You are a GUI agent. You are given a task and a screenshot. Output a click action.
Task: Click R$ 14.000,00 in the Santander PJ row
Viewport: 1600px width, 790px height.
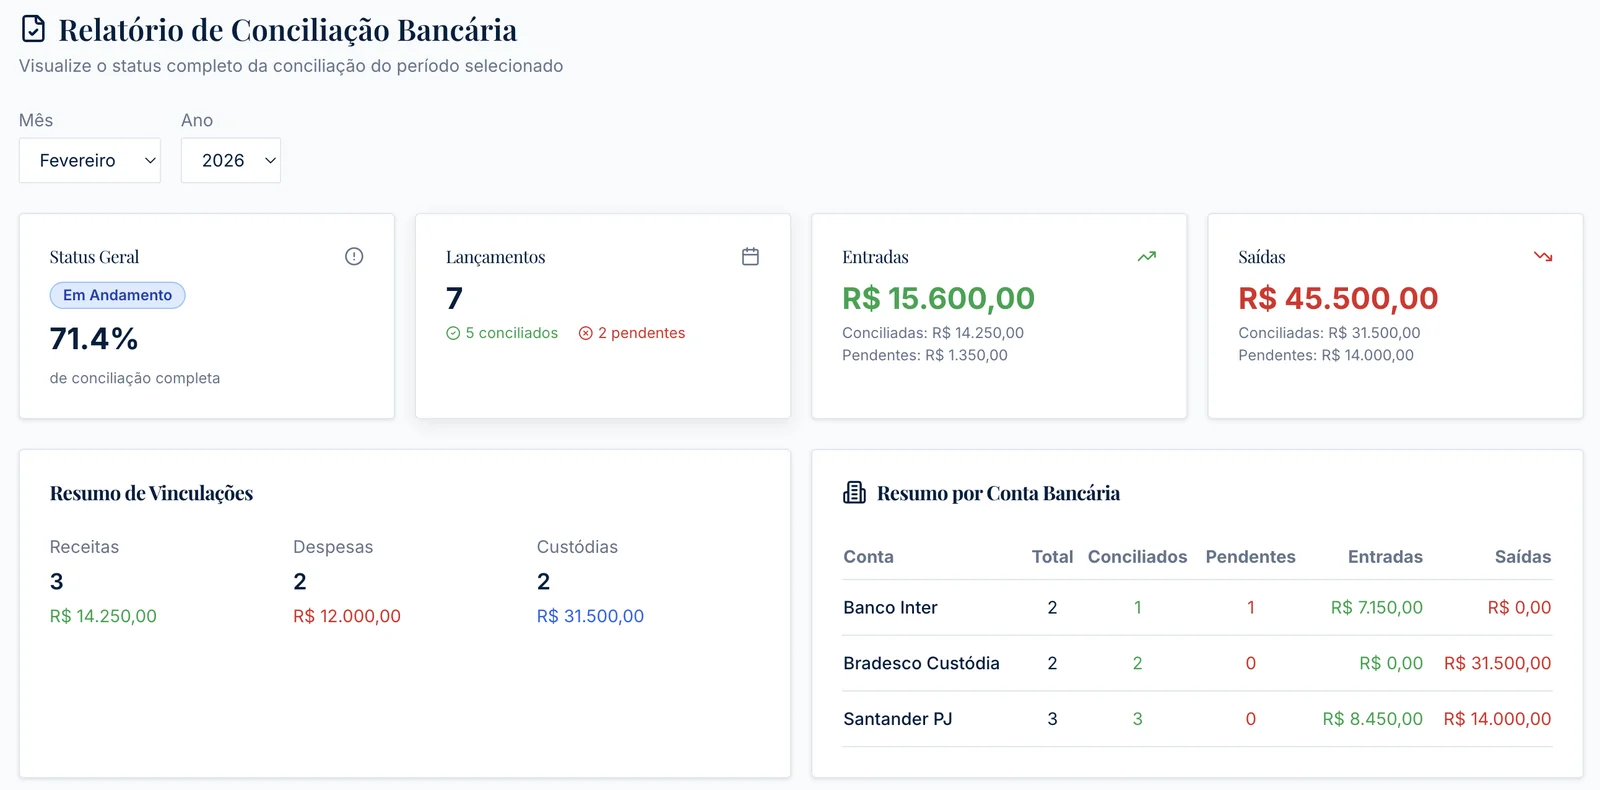[1498, 719]
